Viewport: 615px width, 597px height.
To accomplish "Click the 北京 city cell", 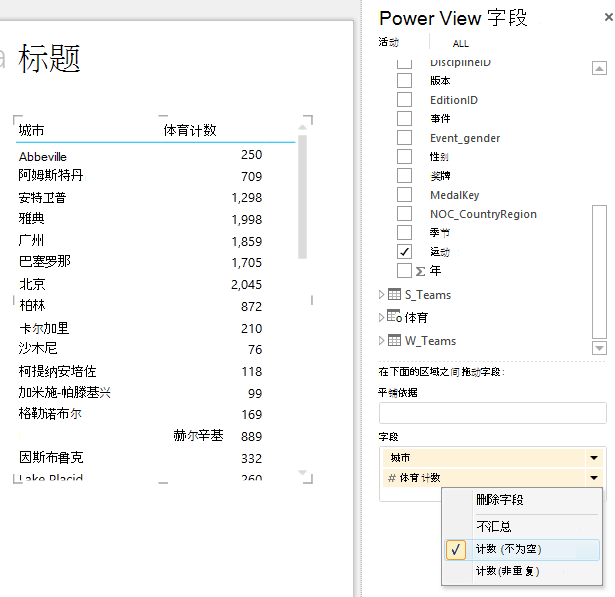I will point(32,284).
